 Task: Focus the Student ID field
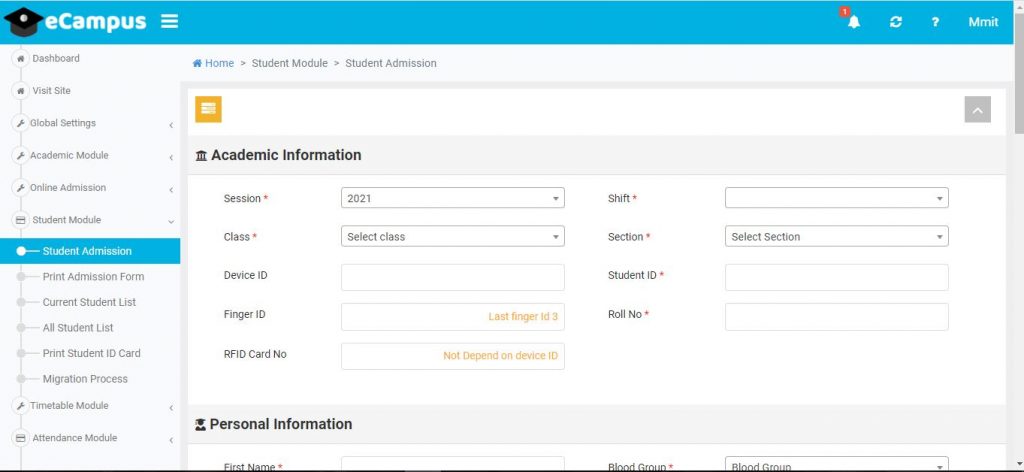pos(837,277)
